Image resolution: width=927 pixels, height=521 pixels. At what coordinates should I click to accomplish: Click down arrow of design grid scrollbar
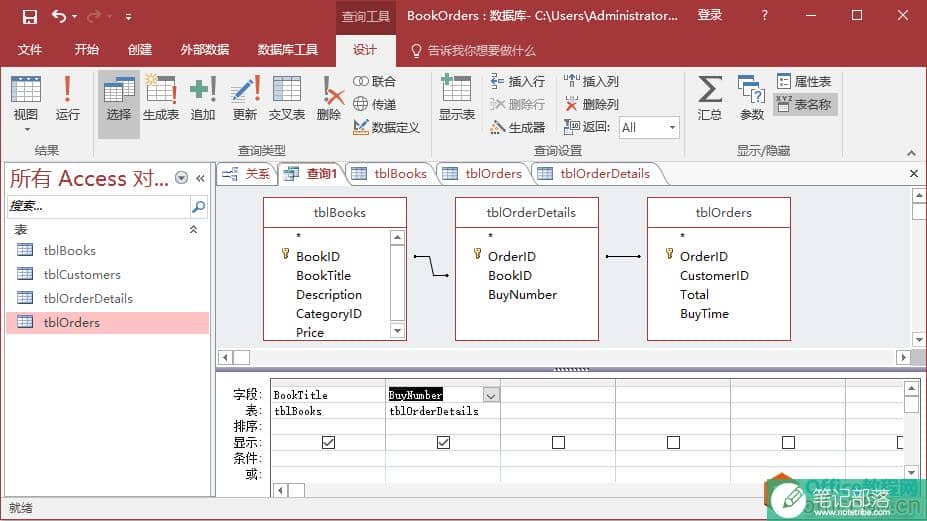[x=911, y=473]
